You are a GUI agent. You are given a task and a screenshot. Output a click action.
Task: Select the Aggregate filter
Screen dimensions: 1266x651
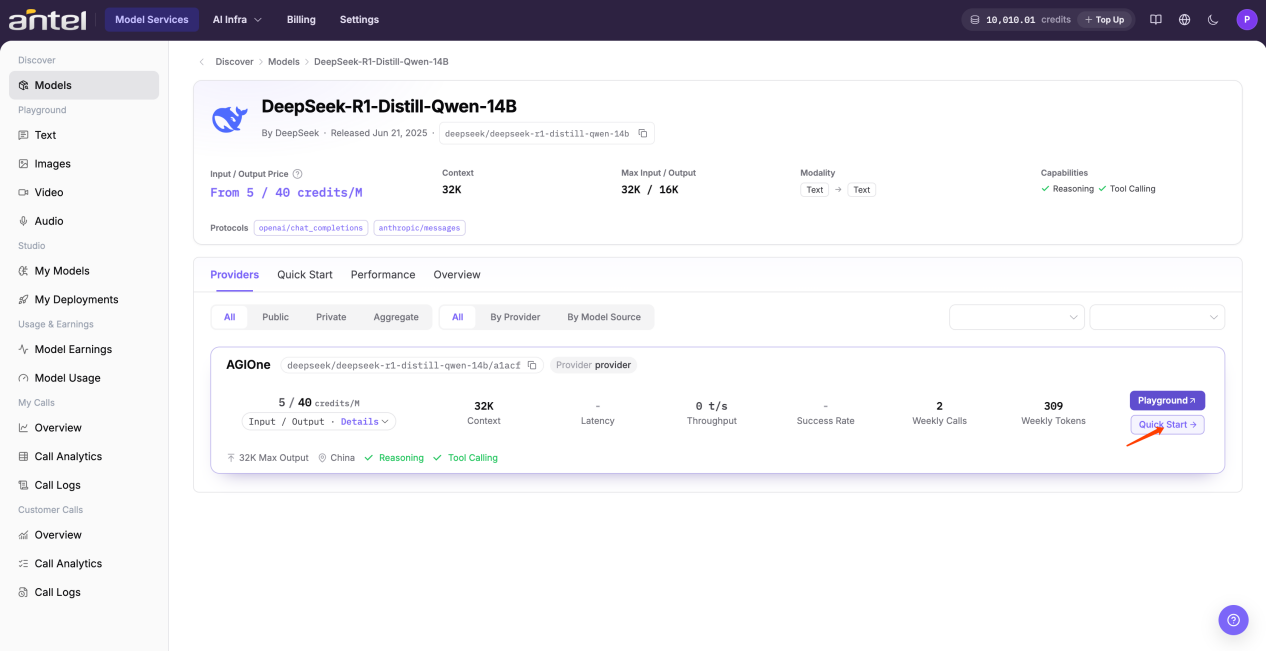point(396,317)
